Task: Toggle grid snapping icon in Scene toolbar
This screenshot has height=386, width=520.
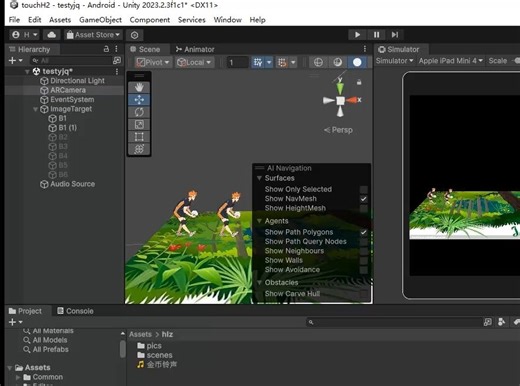Action: [x=258, y=62]
